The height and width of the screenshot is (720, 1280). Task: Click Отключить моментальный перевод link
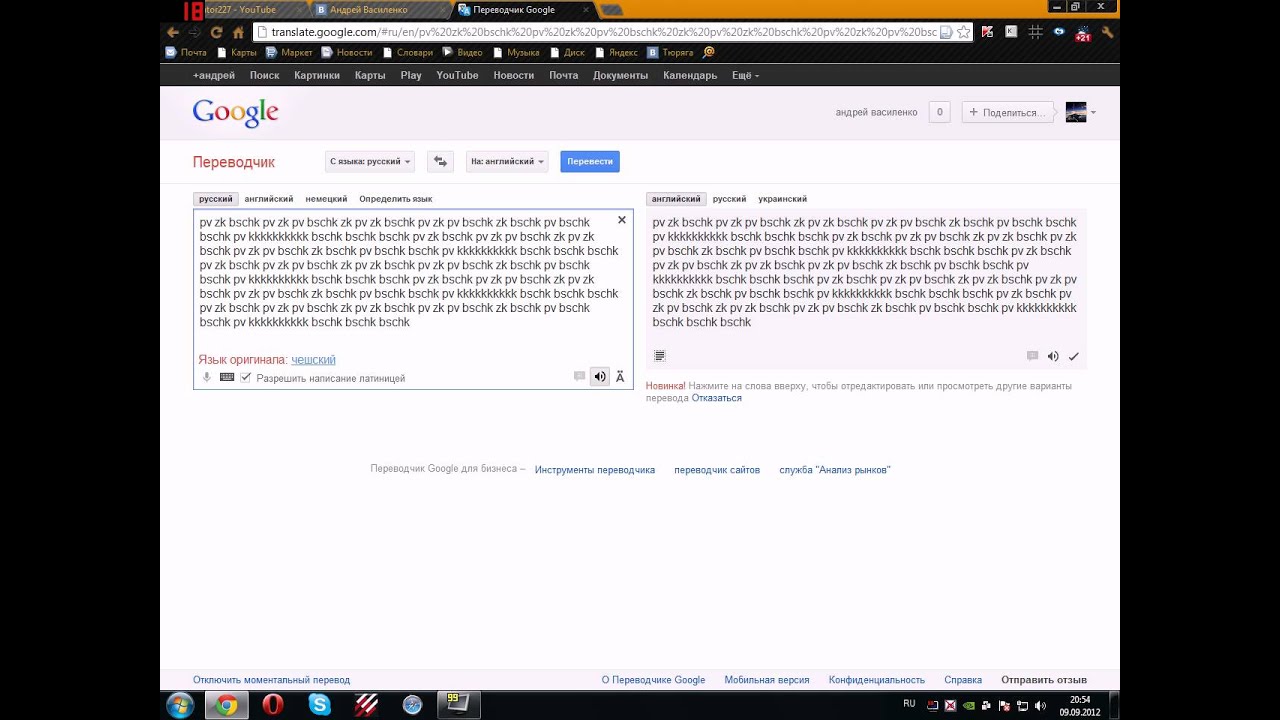271,680
